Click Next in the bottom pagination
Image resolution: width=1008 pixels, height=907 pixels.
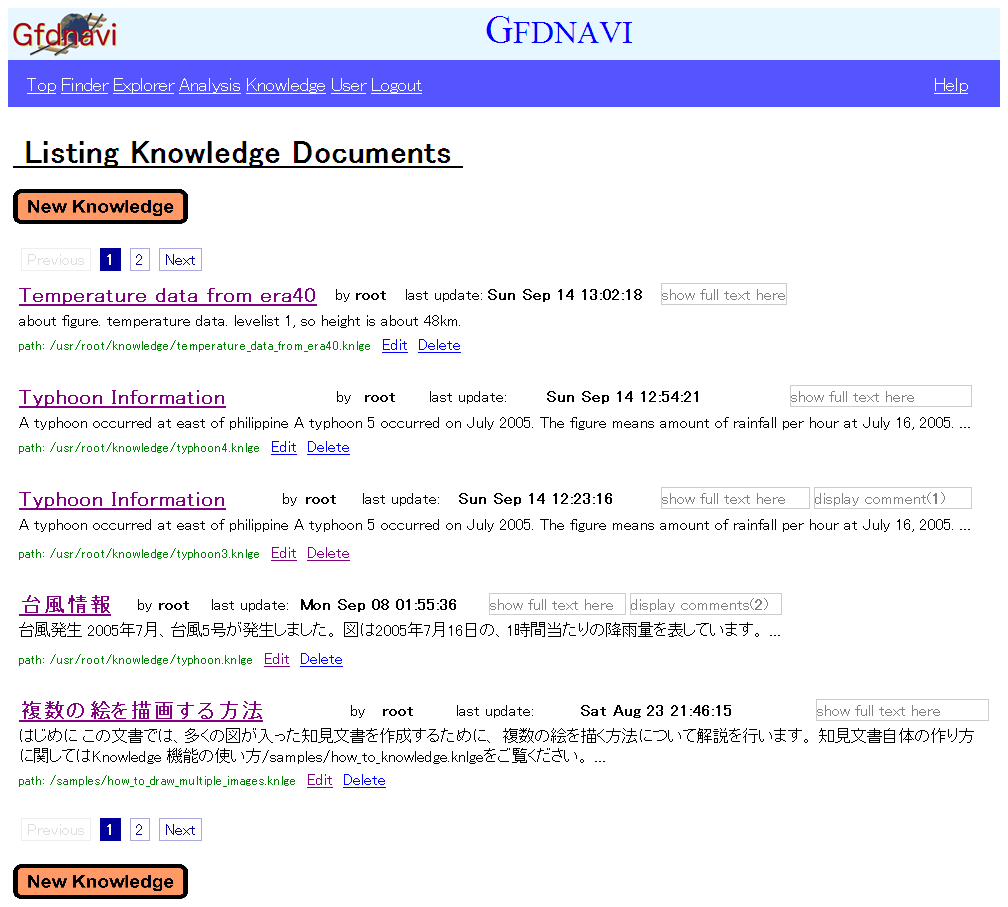(180, 830)
